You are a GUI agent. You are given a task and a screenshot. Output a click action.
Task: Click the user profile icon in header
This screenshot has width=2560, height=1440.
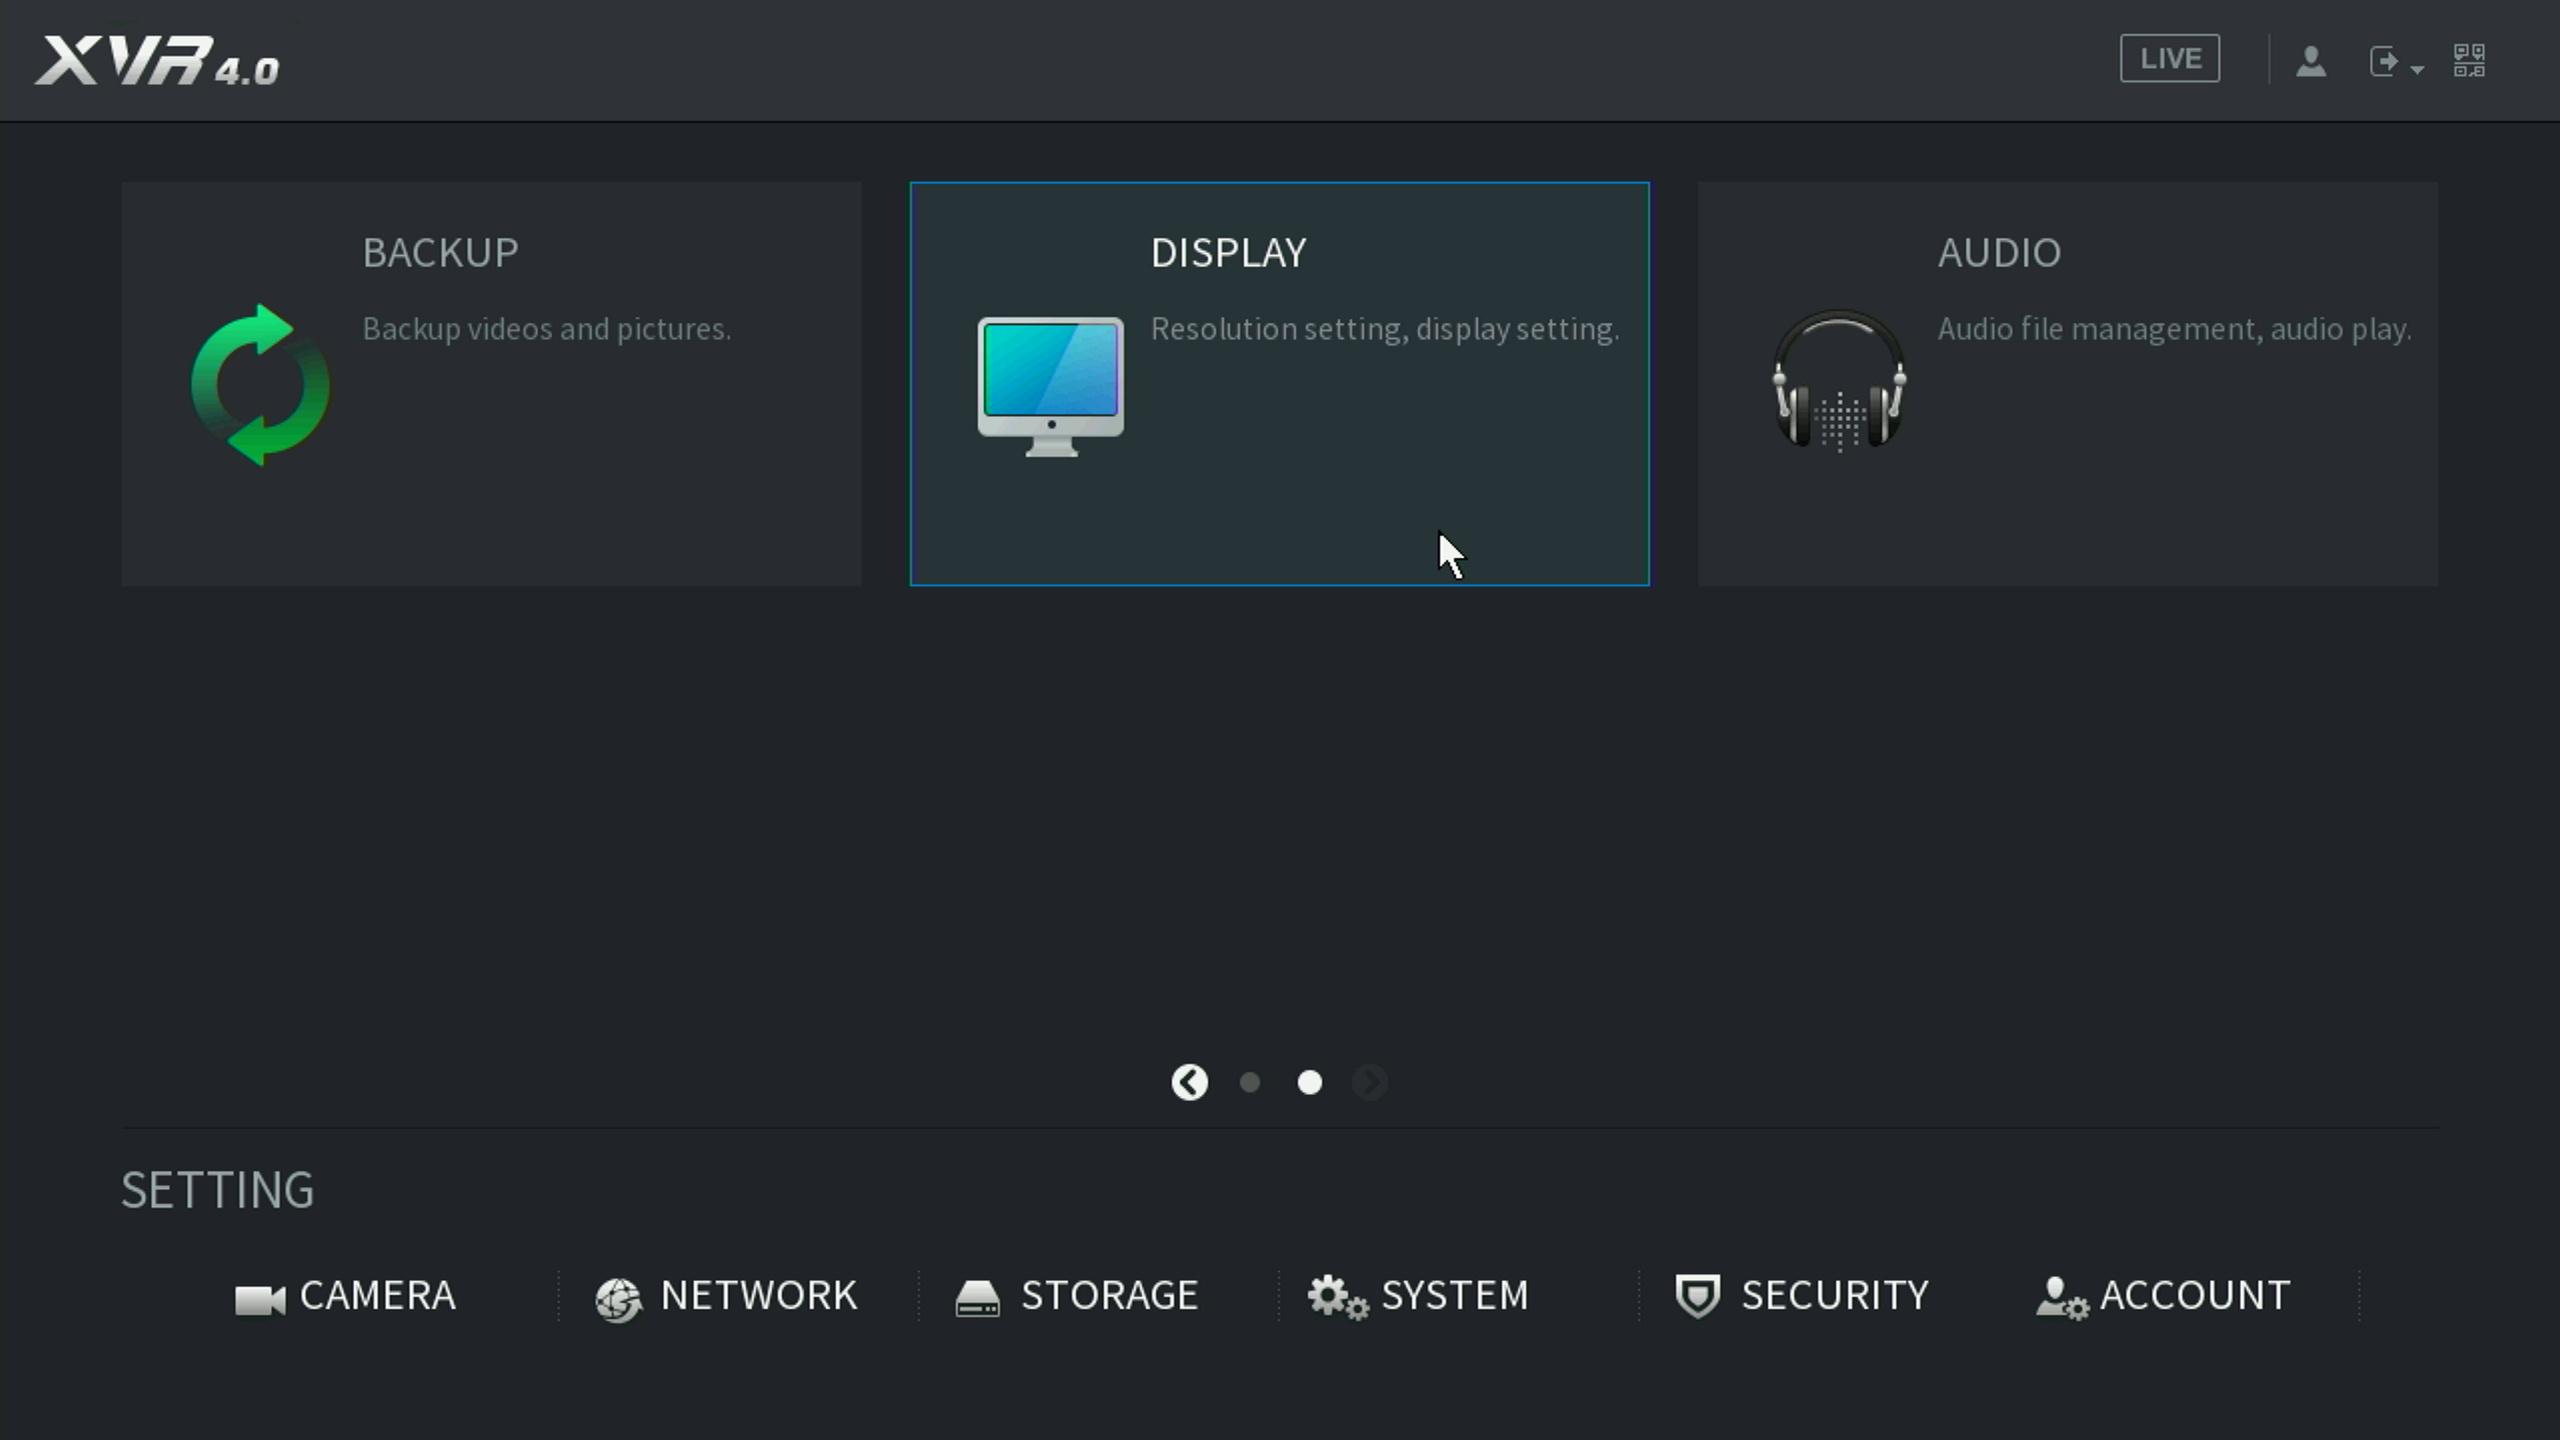(2310, 61)
